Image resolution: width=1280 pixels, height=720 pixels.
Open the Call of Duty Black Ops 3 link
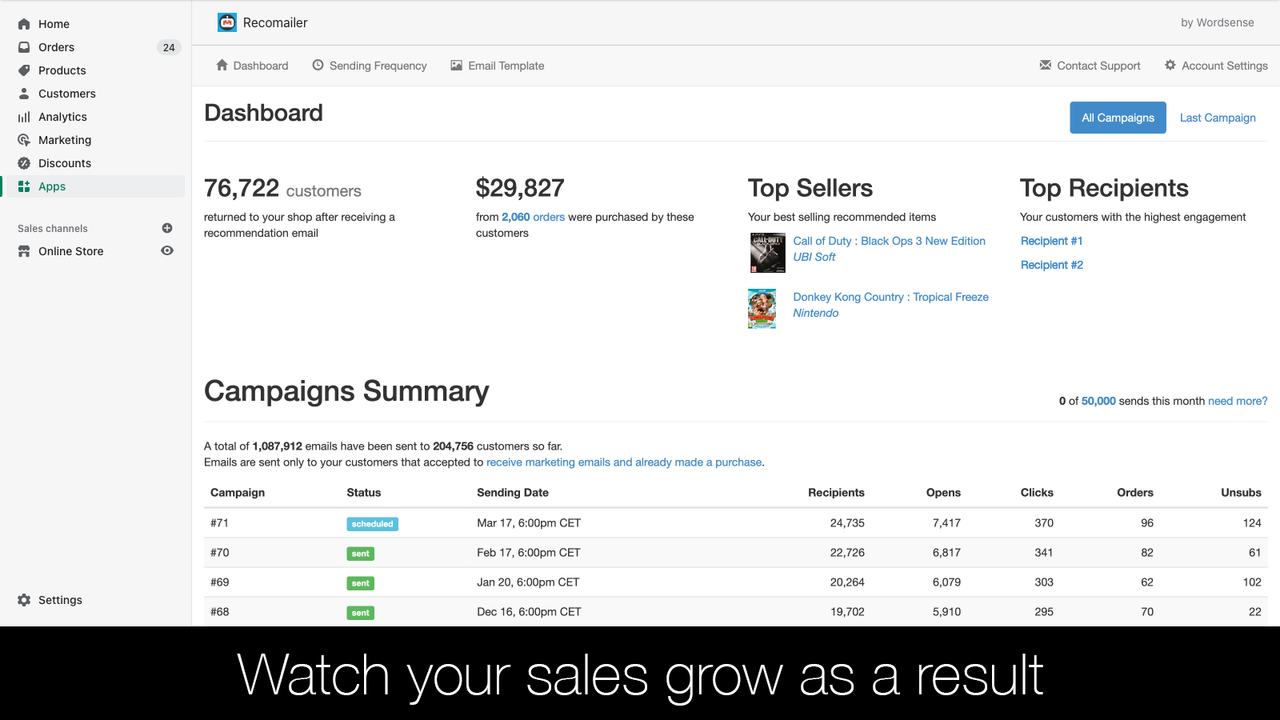coord(888,240)
